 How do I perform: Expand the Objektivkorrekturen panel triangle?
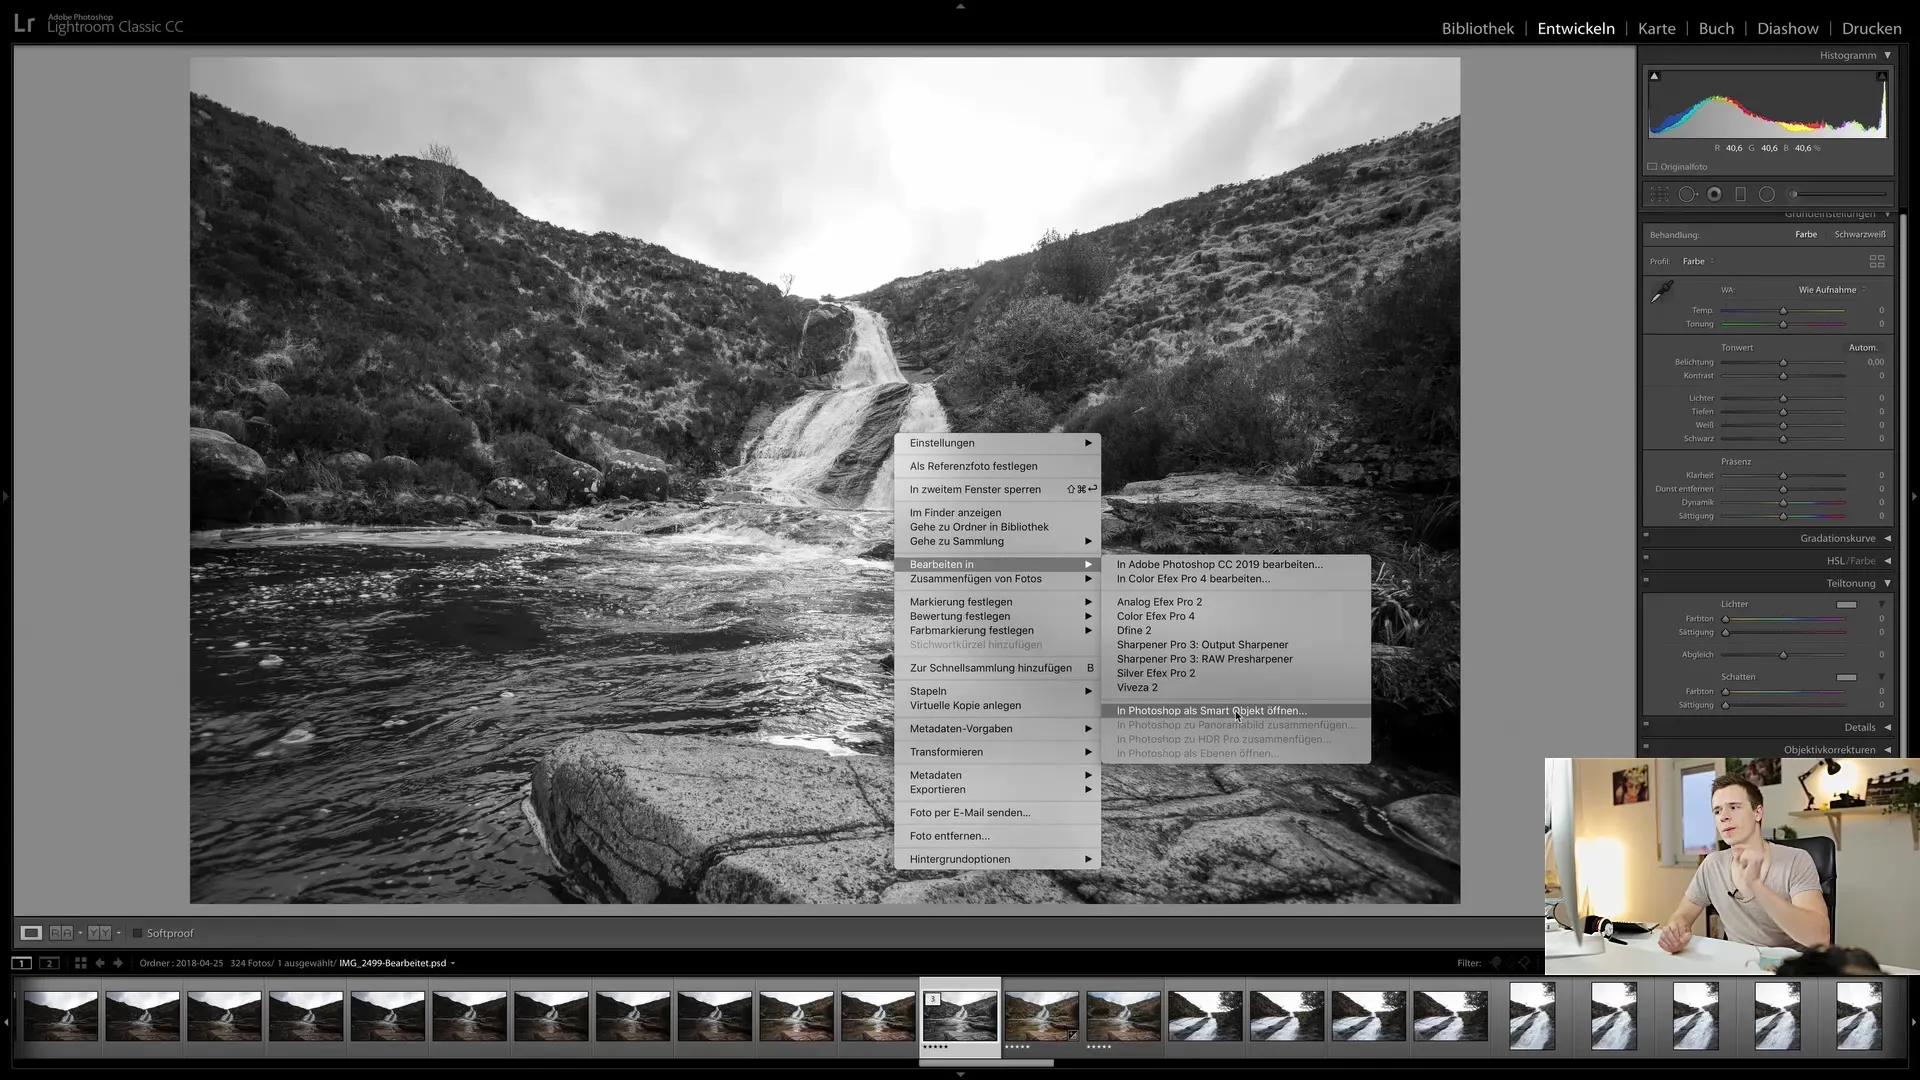pos(1888,750)
